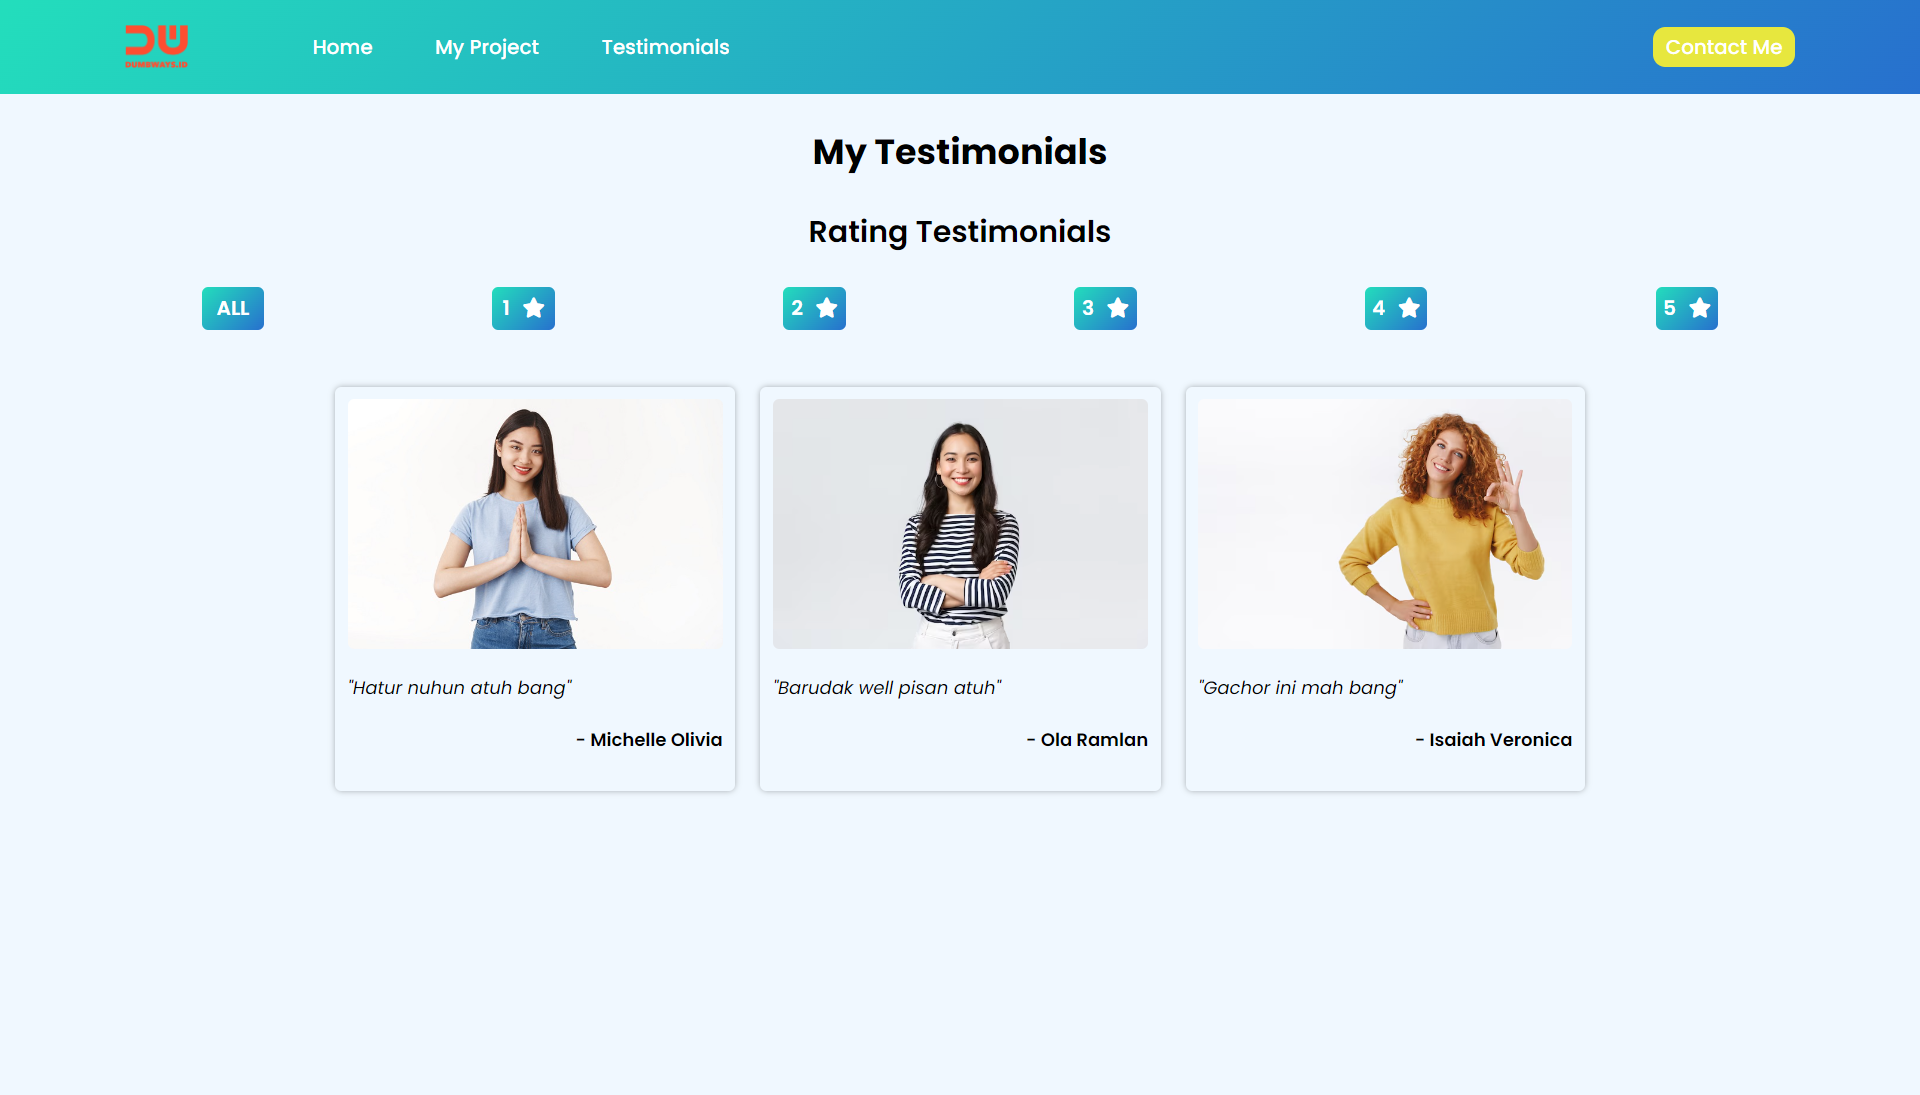Filter testimonials by 3 star rating

point(1105,308)
